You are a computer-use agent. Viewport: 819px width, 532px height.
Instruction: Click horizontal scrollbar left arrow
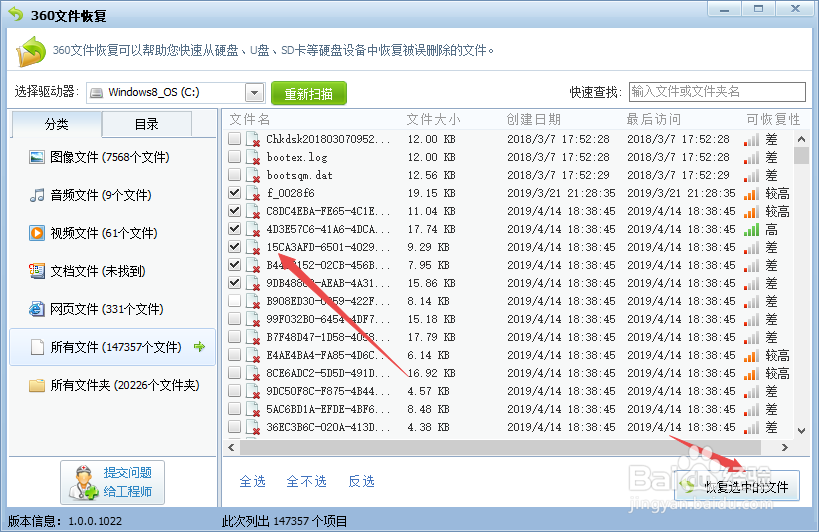coord(231,447)
